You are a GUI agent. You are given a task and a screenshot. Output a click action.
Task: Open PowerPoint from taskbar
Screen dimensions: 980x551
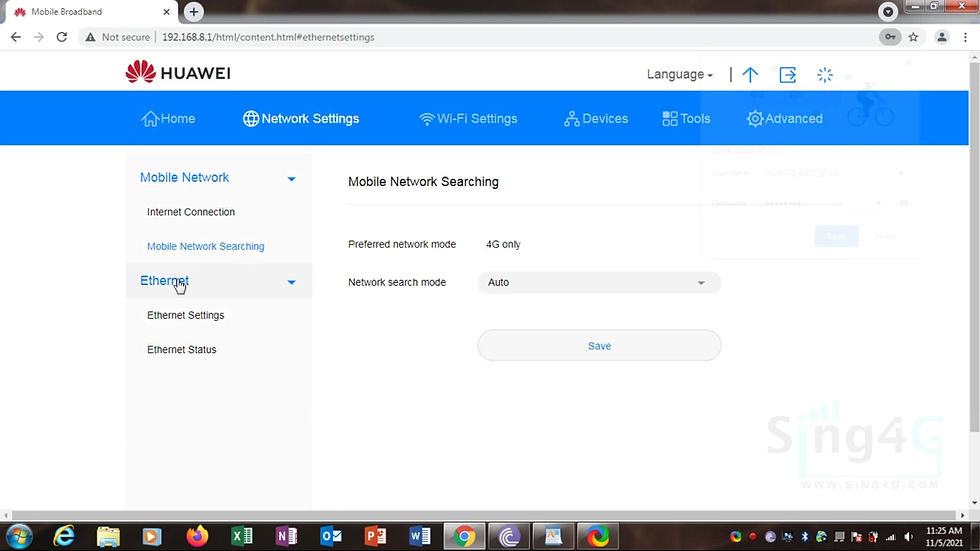tap(375, 536)
